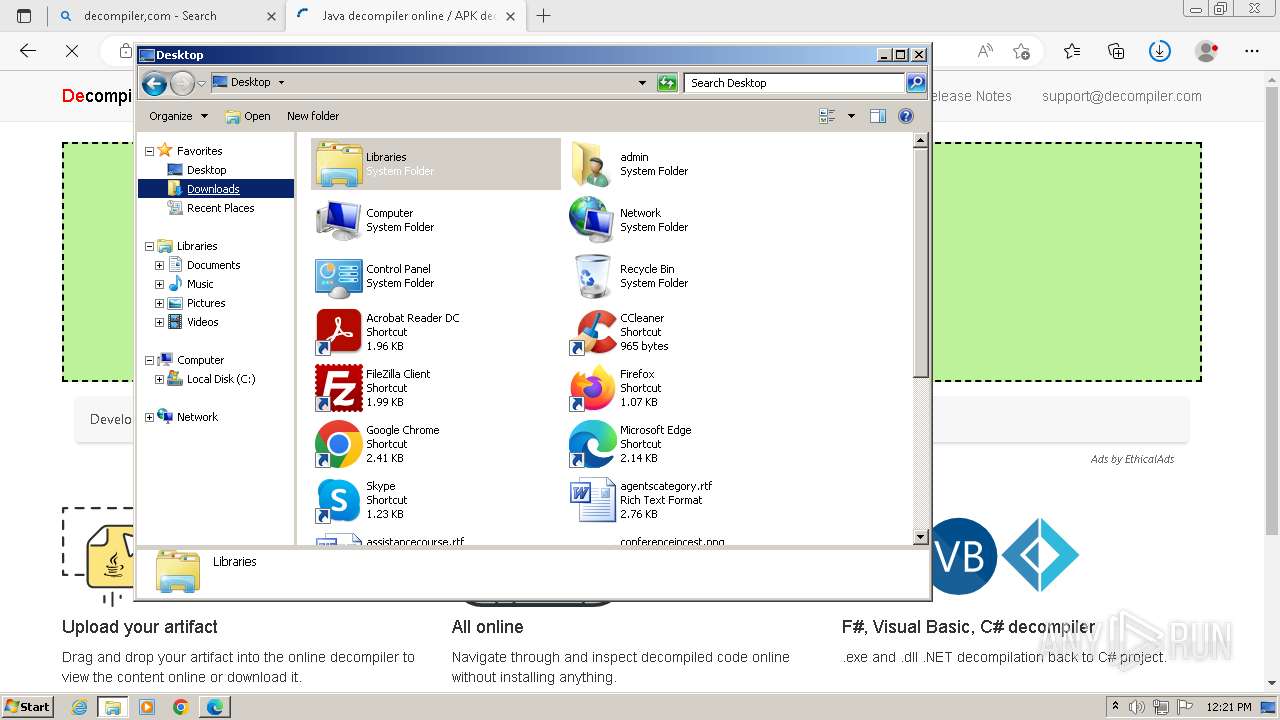This screenshot has width=1280, height=720.
Task: Expand the Desktop breadcrumb arrow
Action: [x=281, y=83]
